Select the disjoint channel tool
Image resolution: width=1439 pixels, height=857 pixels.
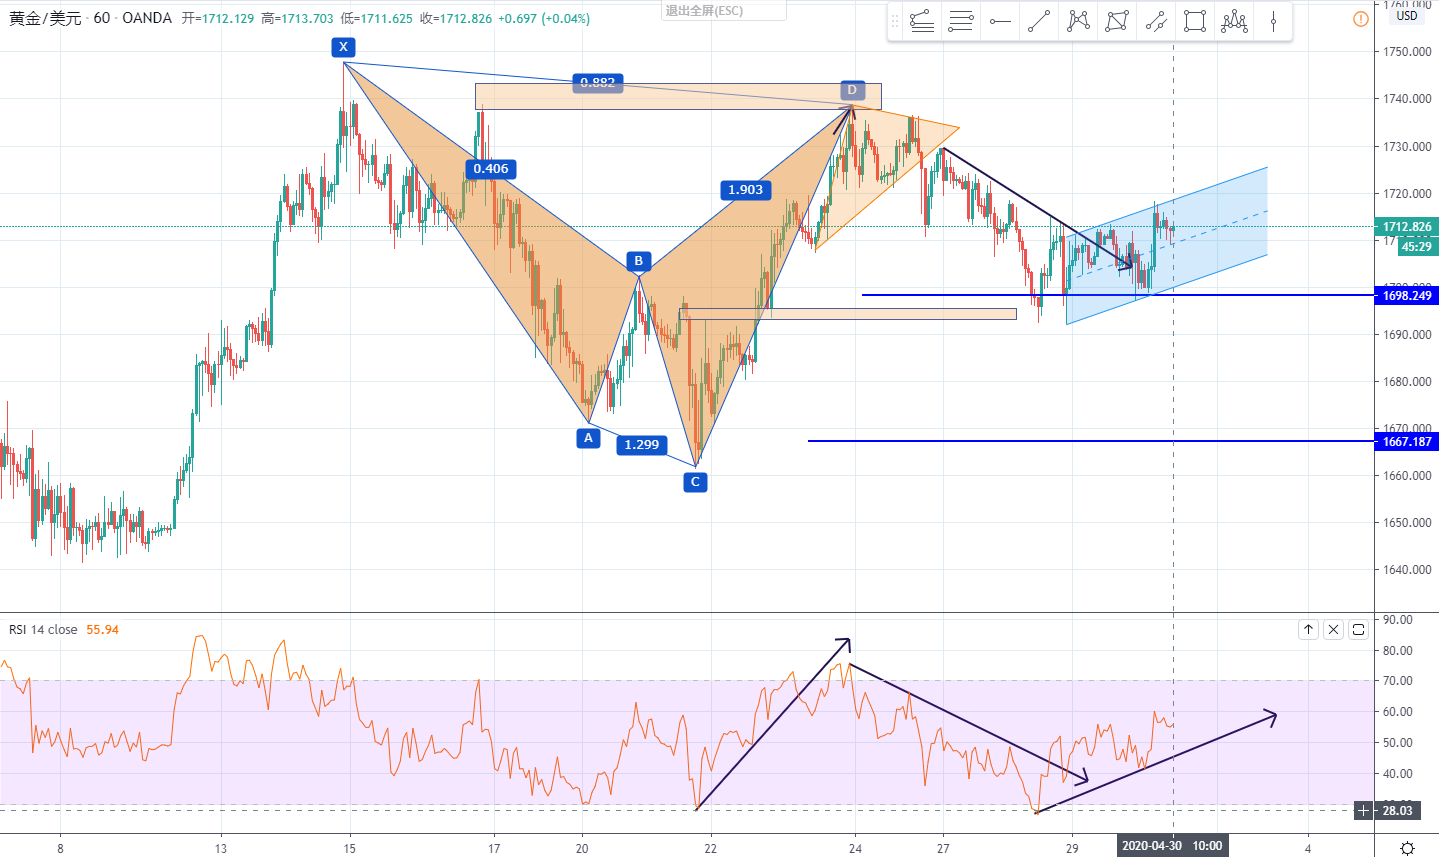[1156, 21]
